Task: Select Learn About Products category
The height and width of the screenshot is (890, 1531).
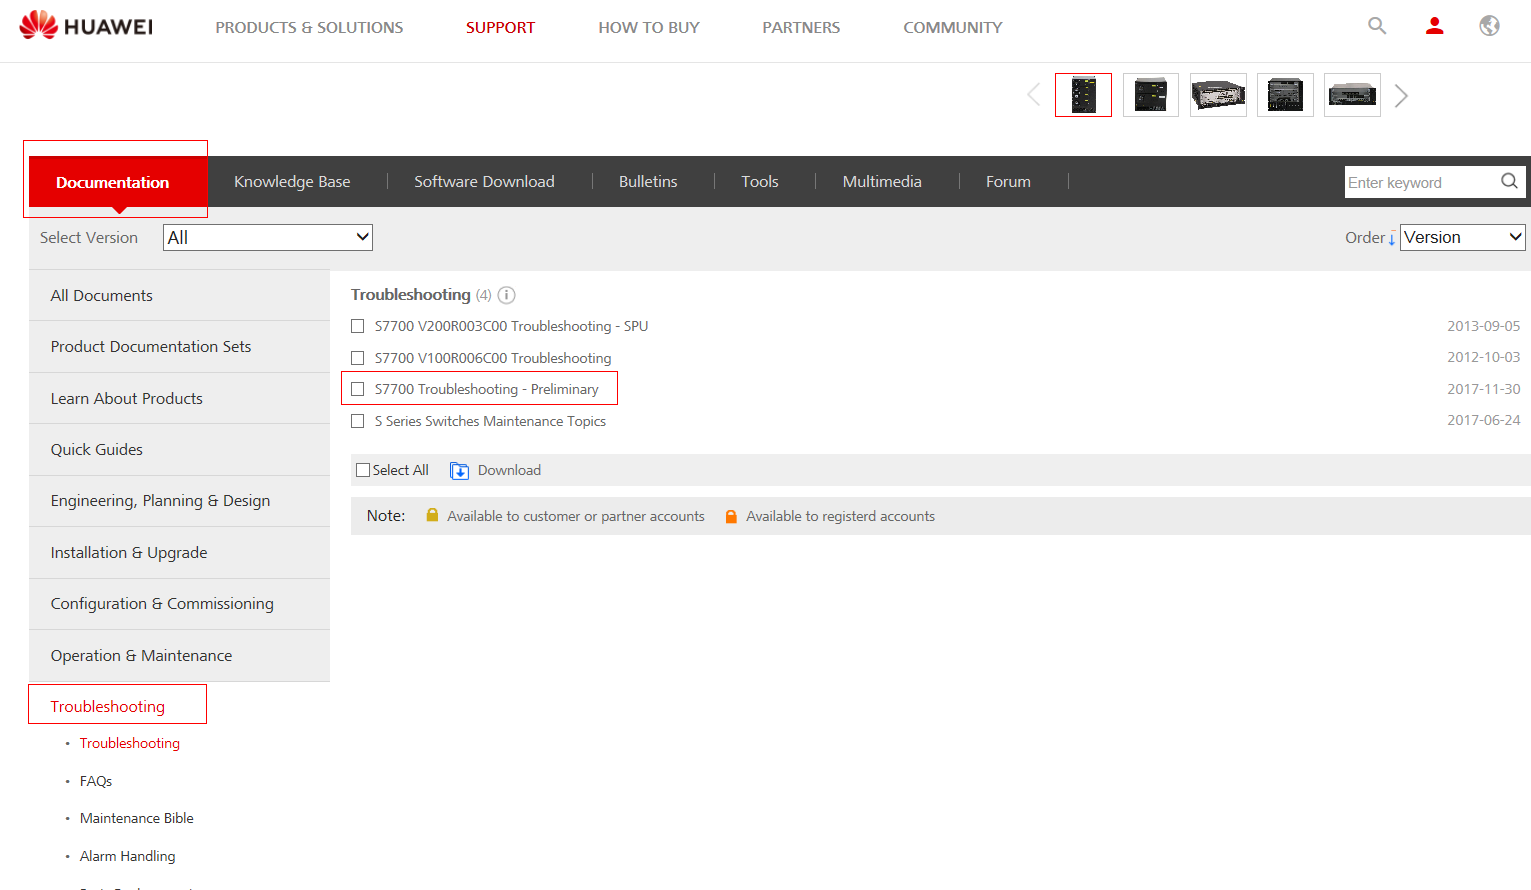Action: point(179,398)
